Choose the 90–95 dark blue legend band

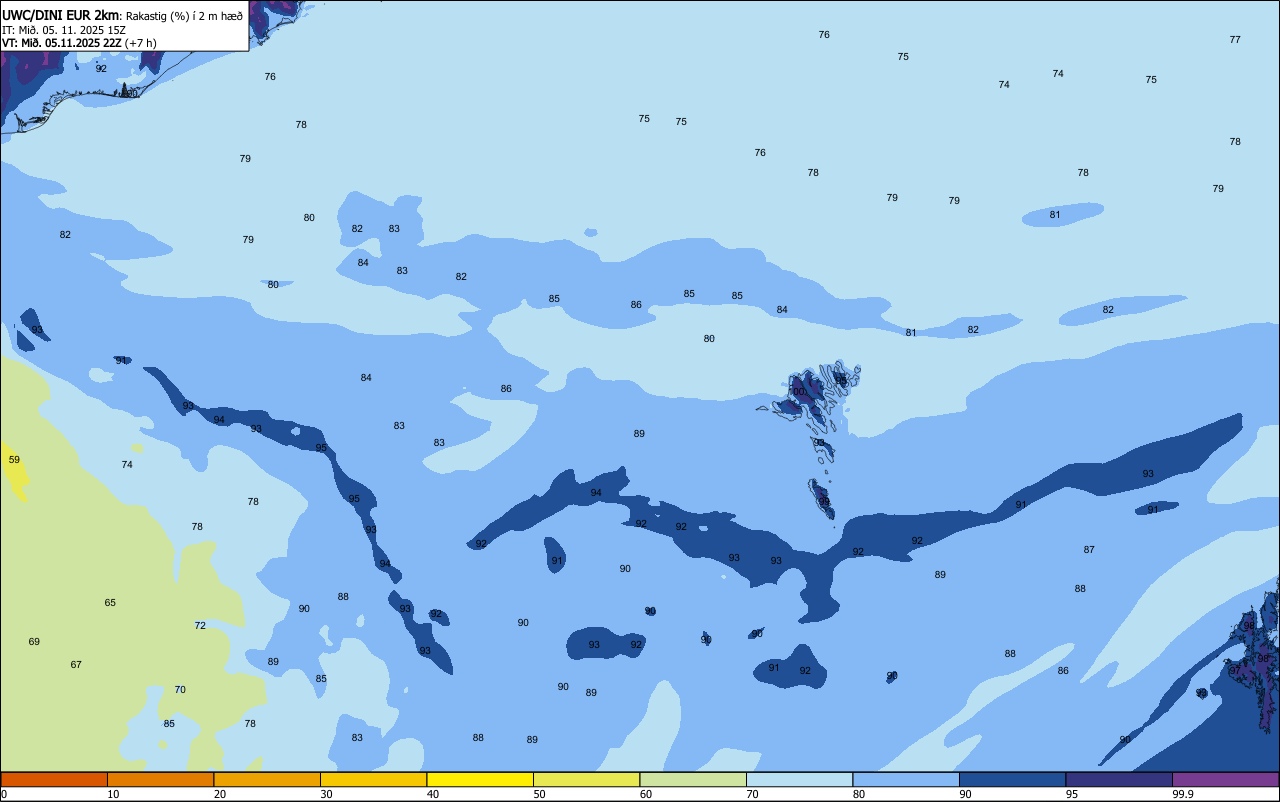click(x=1012, y=779)
